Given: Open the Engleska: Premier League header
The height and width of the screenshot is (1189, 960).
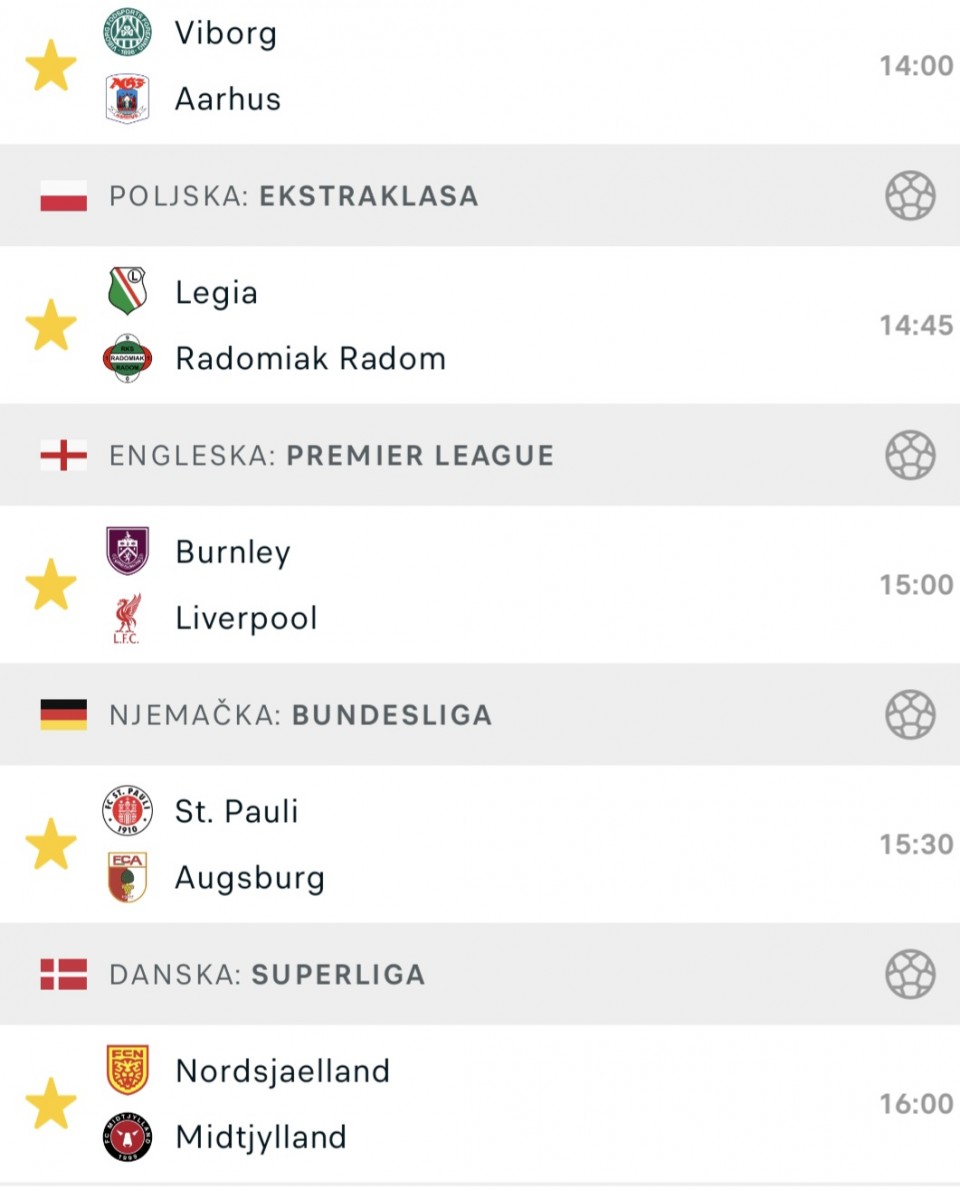Looking at the screenshot, I should tap(480, 455).
